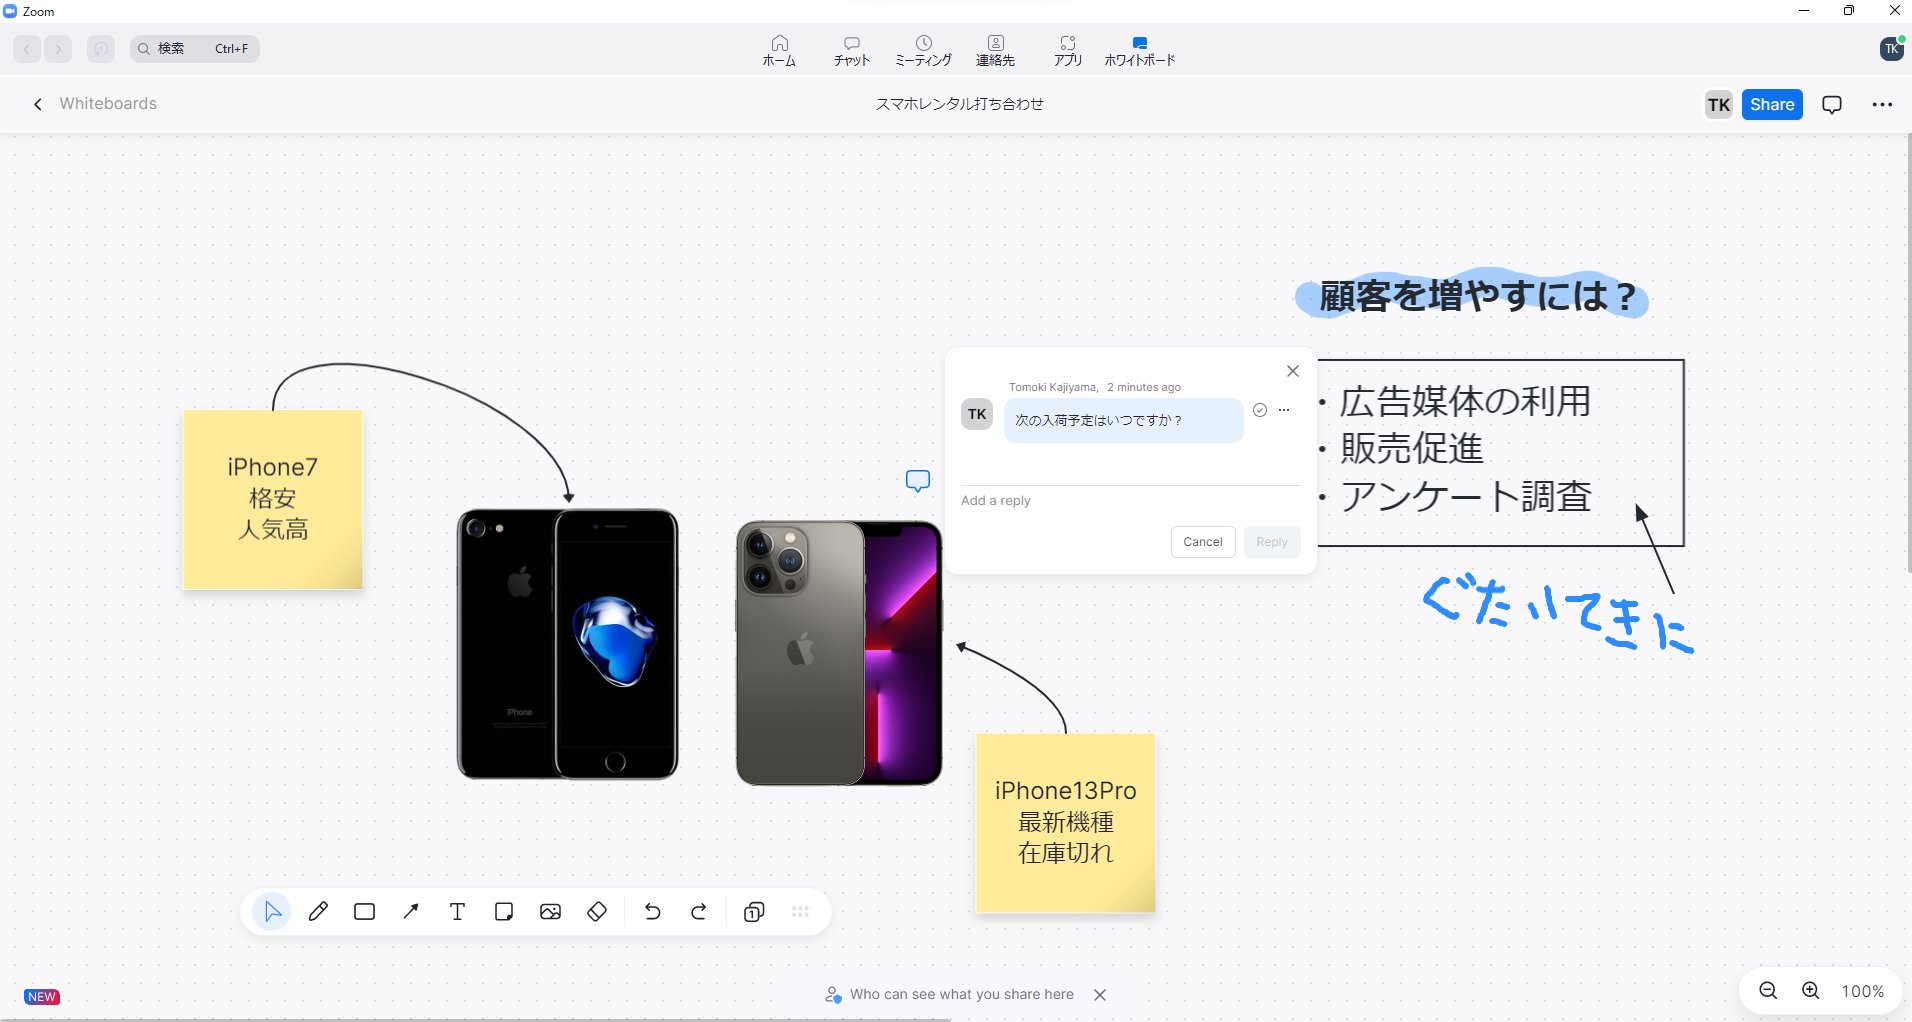1912x1022 pixels.
Task: Open the ホワイトボード tab
Action: click(1140, 50)
